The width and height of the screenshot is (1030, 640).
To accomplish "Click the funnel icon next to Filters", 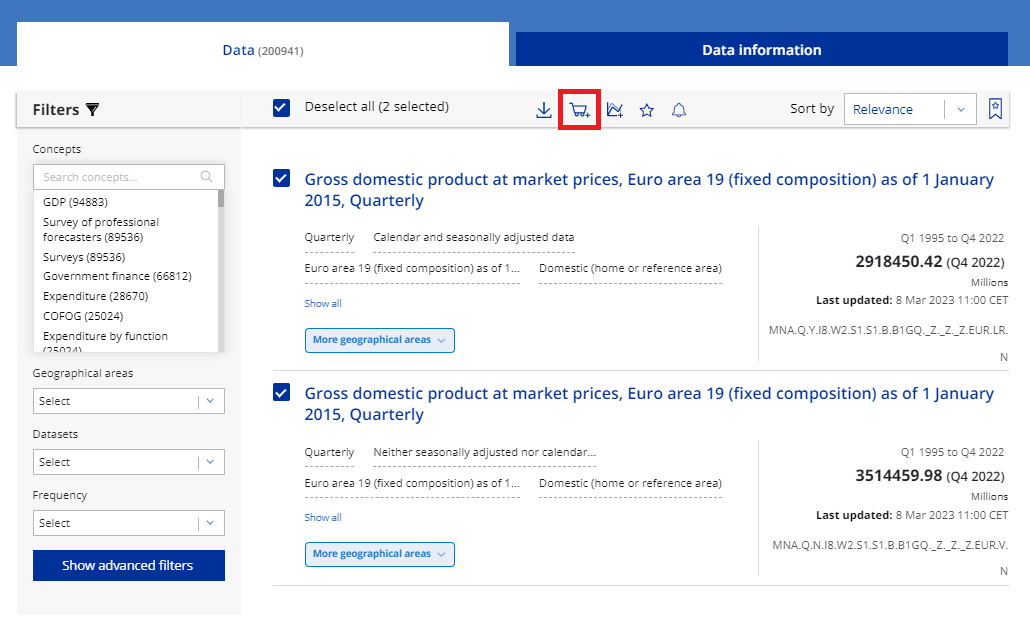I will pyautogui.click(x=93, y=110).
